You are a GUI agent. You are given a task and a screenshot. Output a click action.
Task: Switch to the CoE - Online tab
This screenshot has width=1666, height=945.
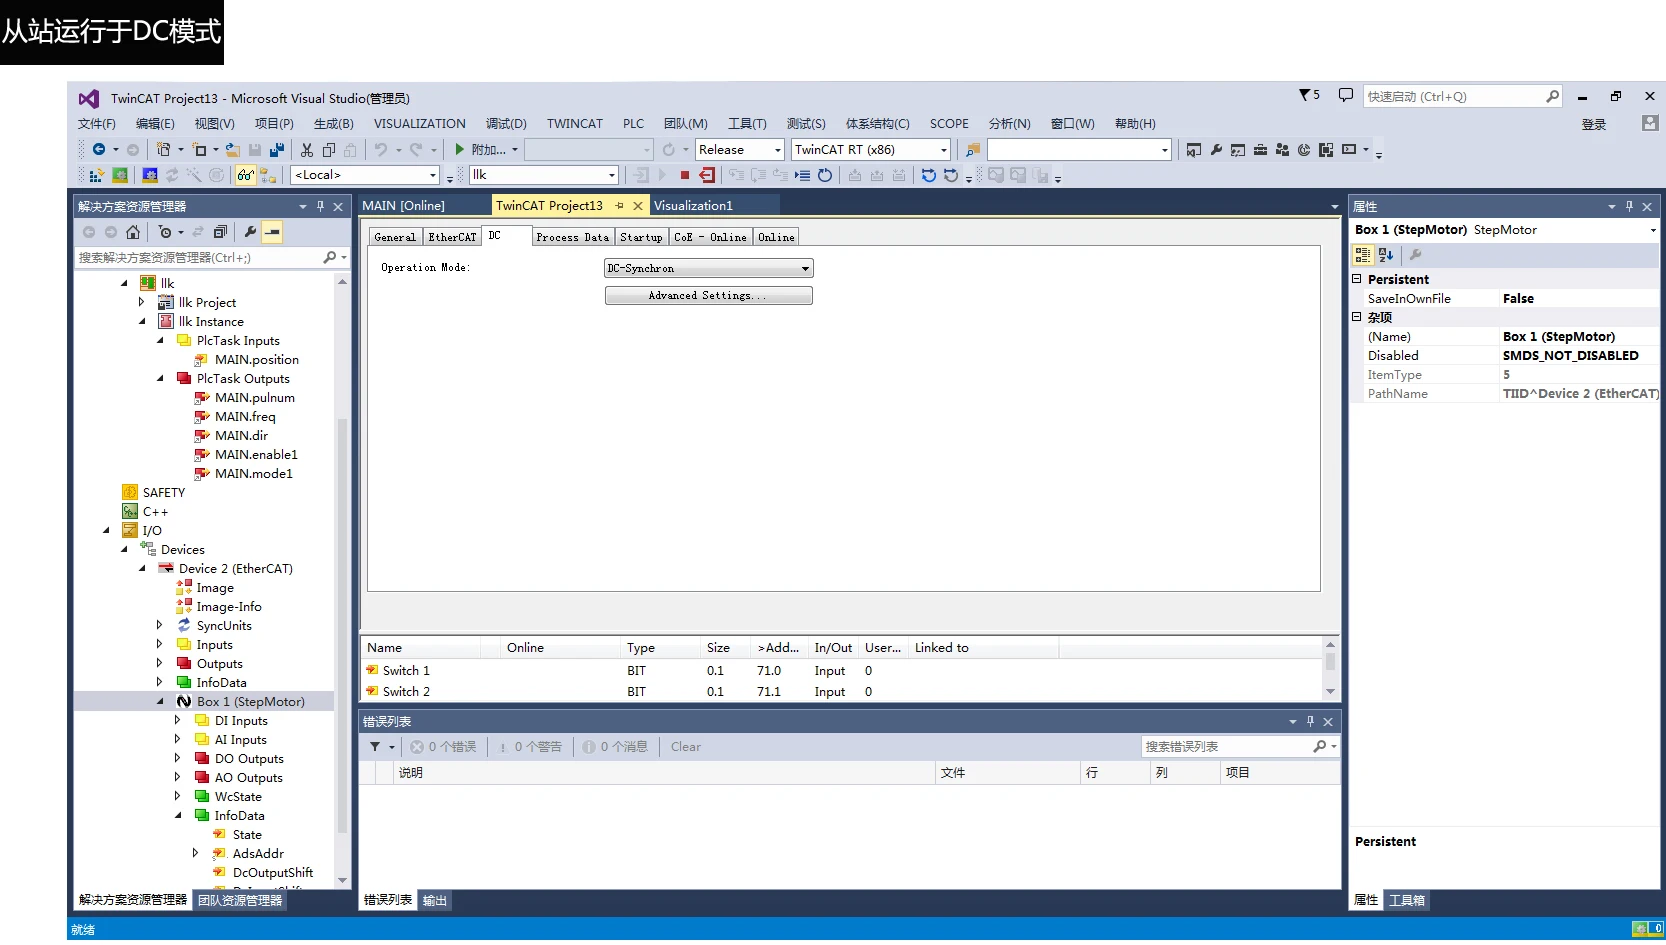point(710,237)
